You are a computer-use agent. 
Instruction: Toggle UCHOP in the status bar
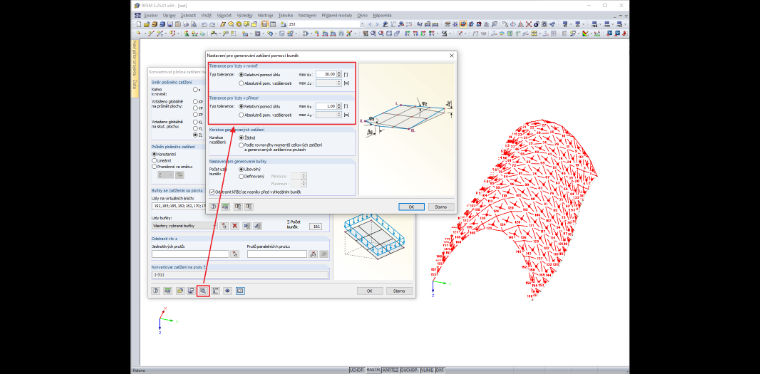[x=357, y=370]
